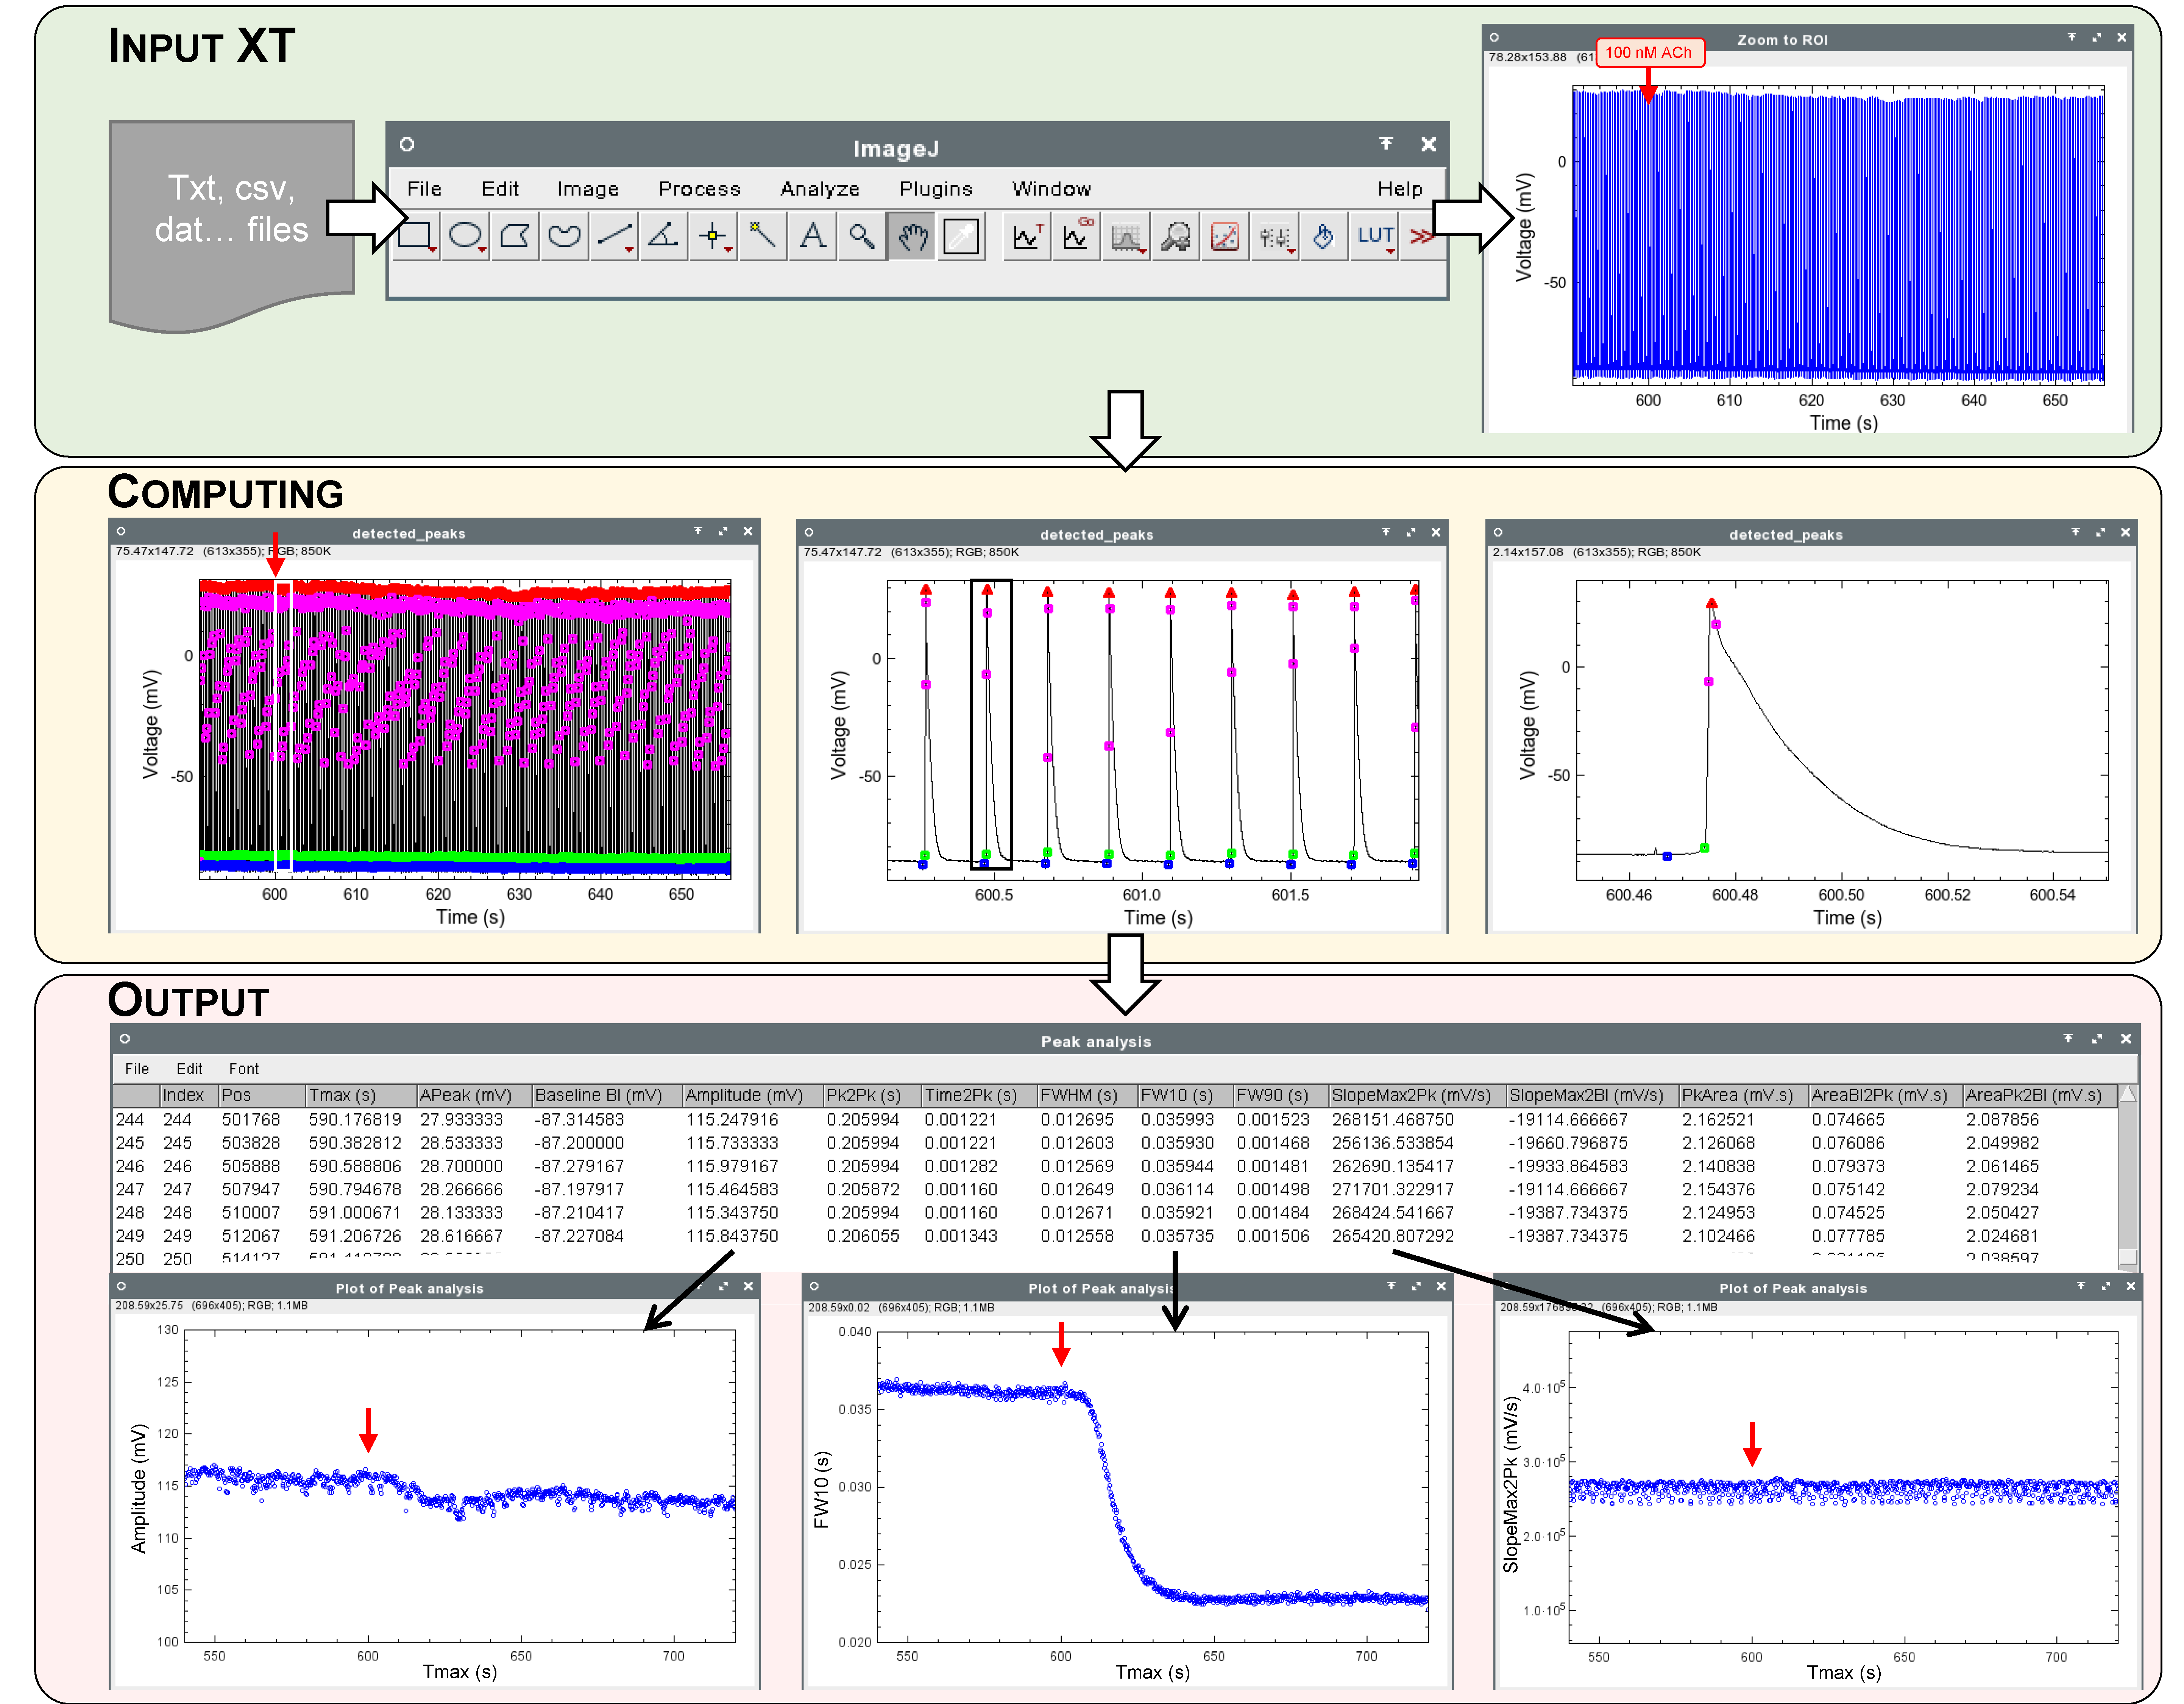Select cell value -87.314583
The width and height of the screenshot is (2184, 1704).
(579, 1120)
